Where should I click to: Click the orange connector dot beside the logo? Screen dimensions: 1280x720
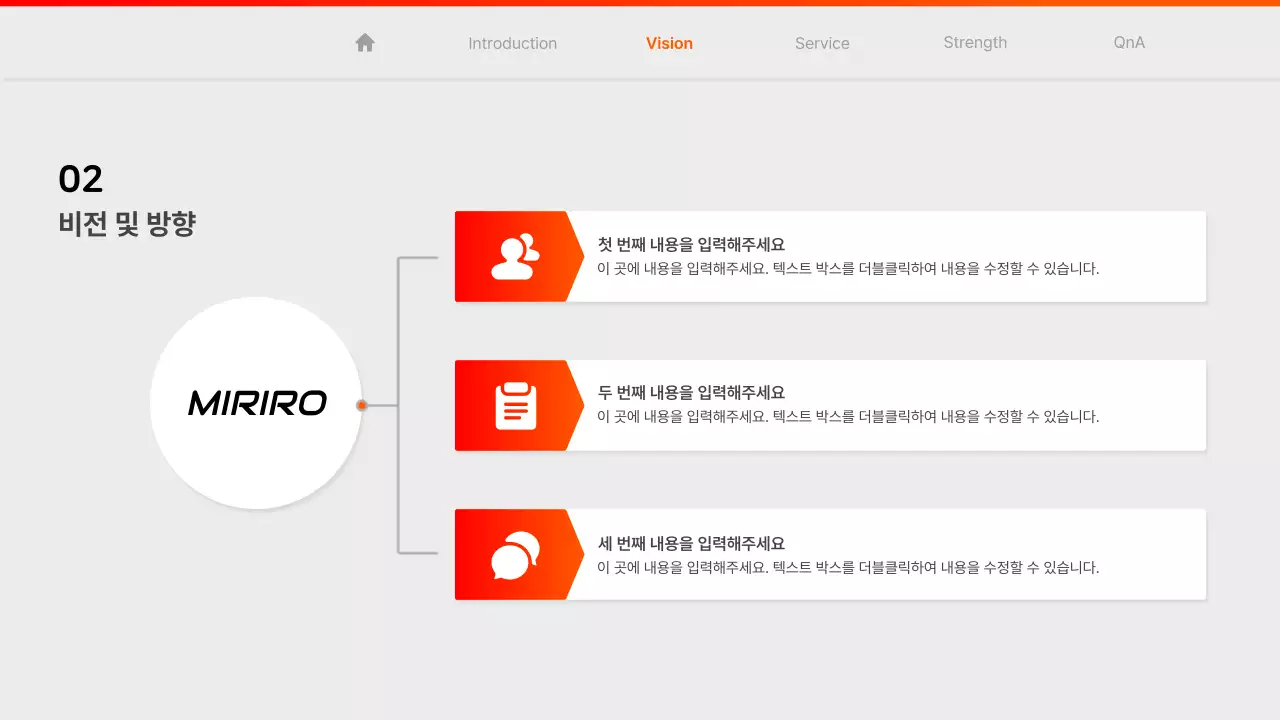pos(360,405)
